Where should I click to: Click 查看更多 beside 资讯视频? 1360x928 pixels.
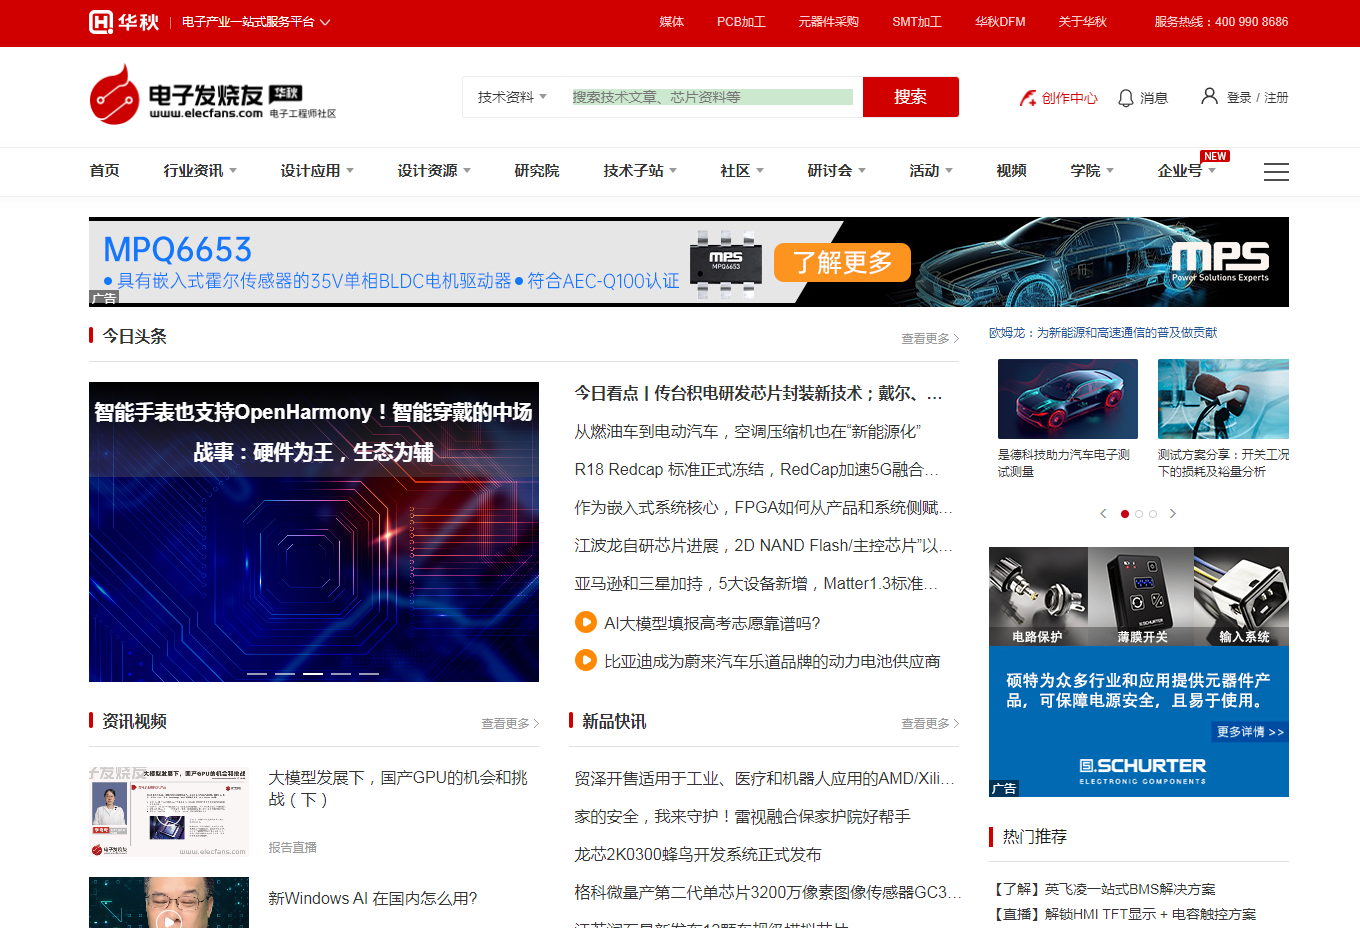510,724
